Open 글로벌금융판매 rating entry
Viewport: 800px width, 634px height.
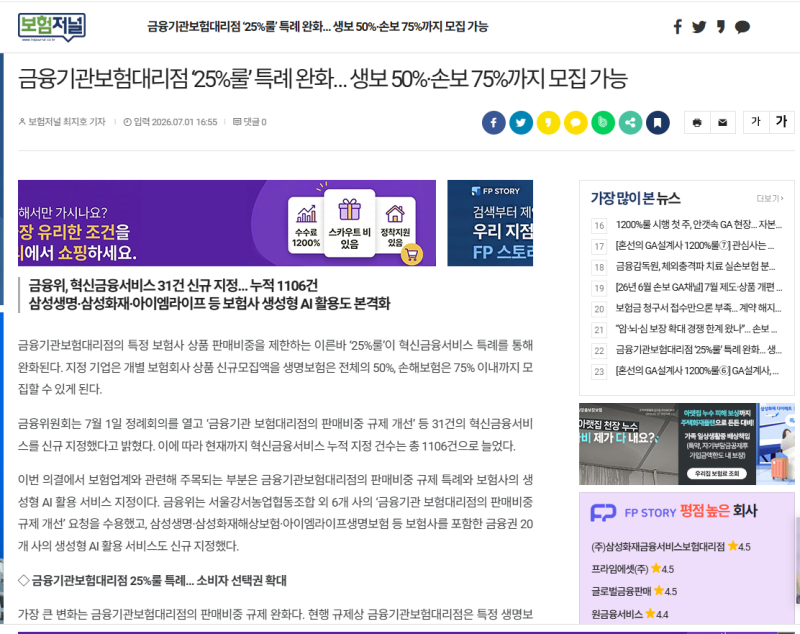pyautogui.click(x=634, y=592)
